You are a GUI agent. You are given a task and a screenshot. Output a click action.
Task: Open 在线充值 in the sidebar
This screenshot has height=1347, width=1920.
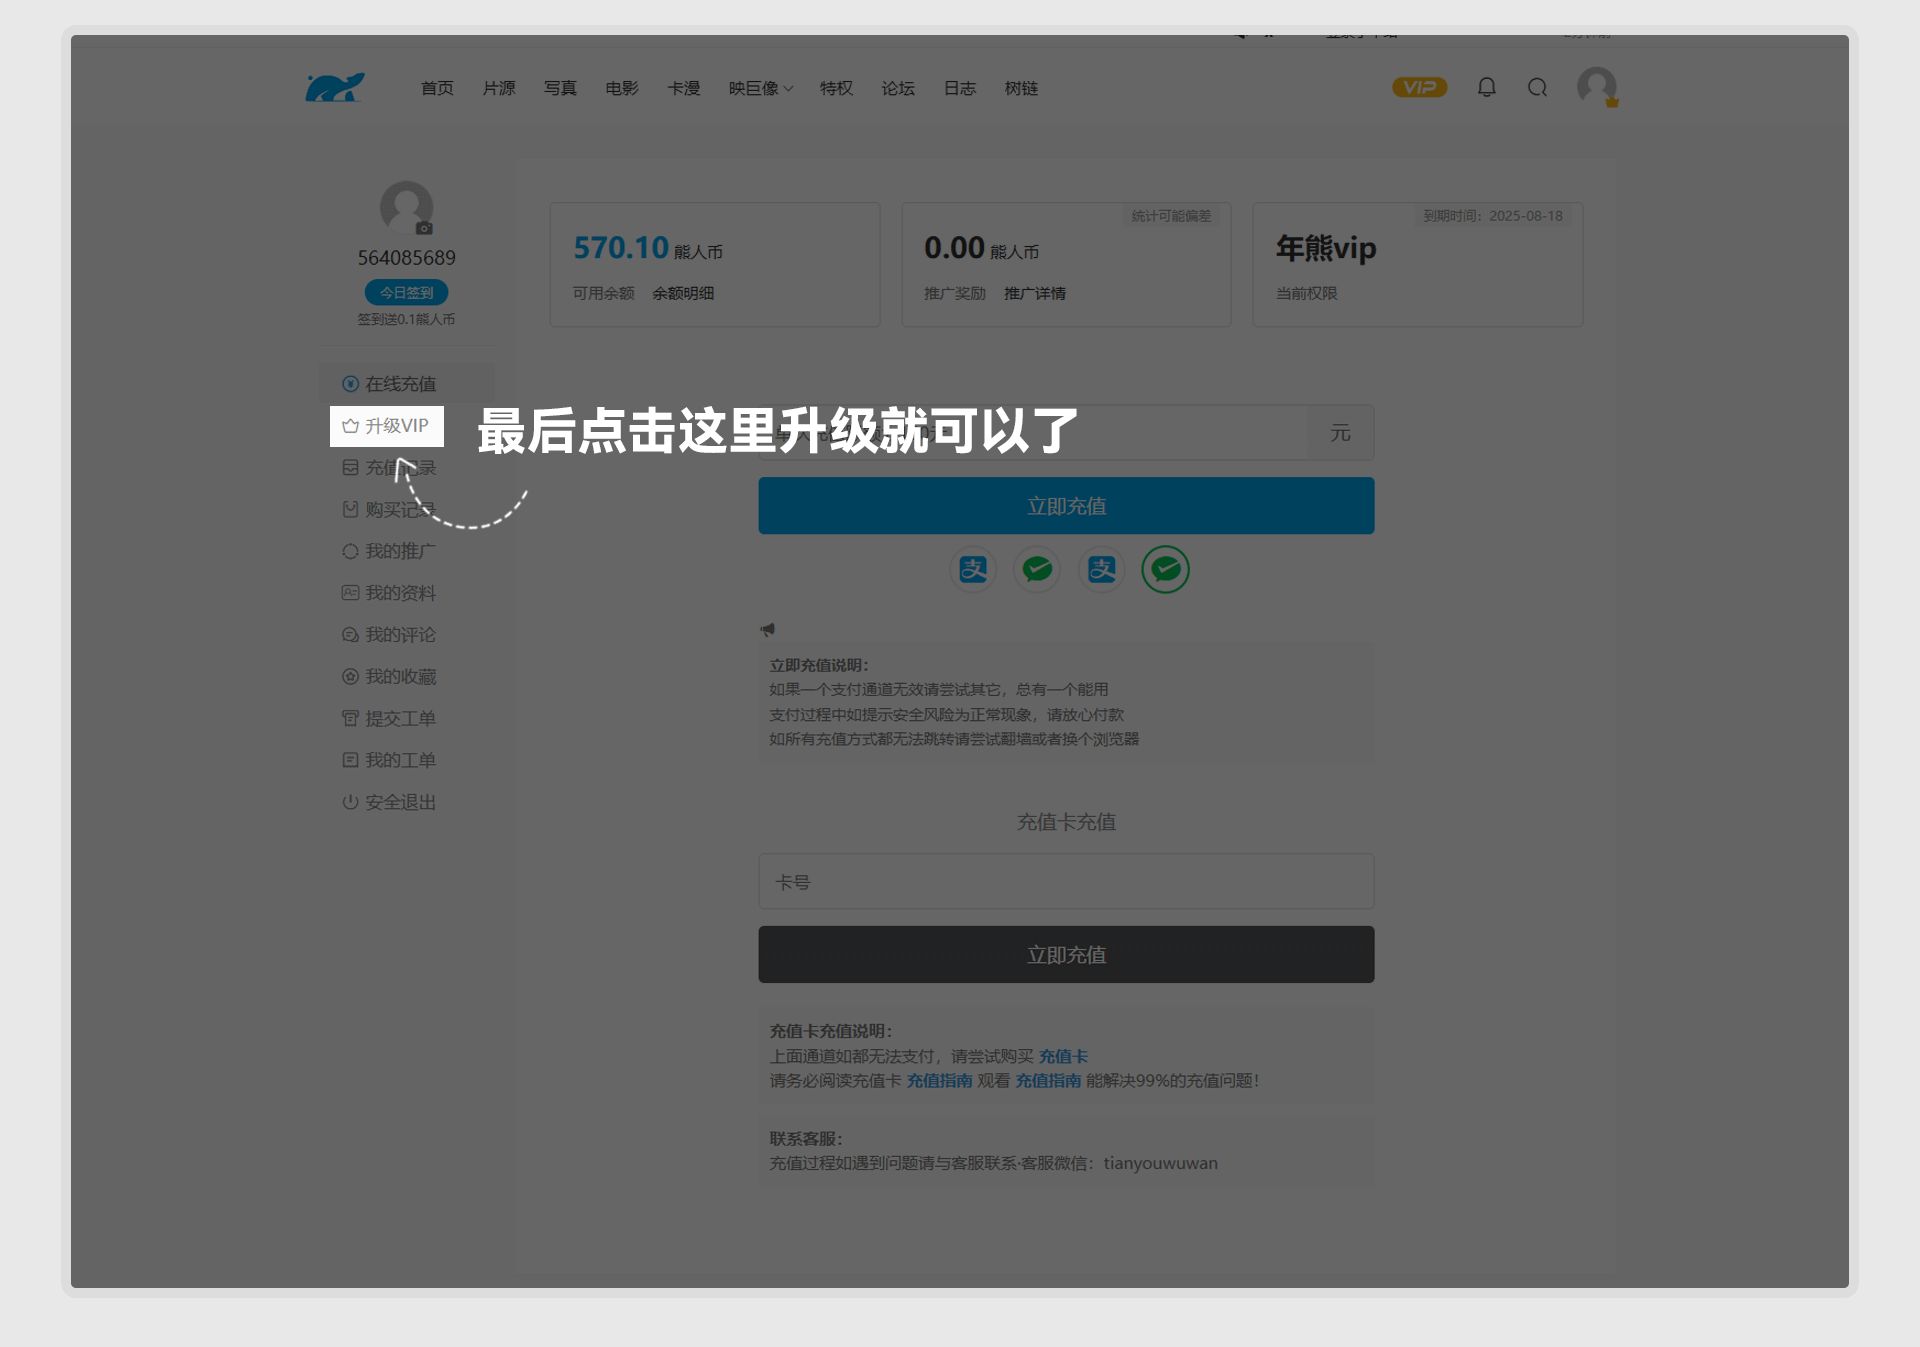[406, 384]
